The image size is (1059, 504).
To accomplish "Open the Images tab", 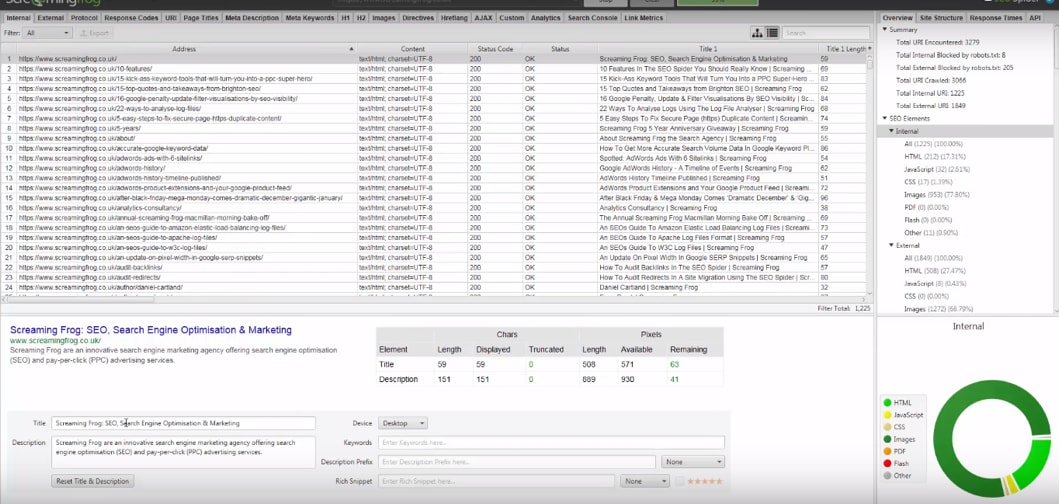I will [383, 18].
